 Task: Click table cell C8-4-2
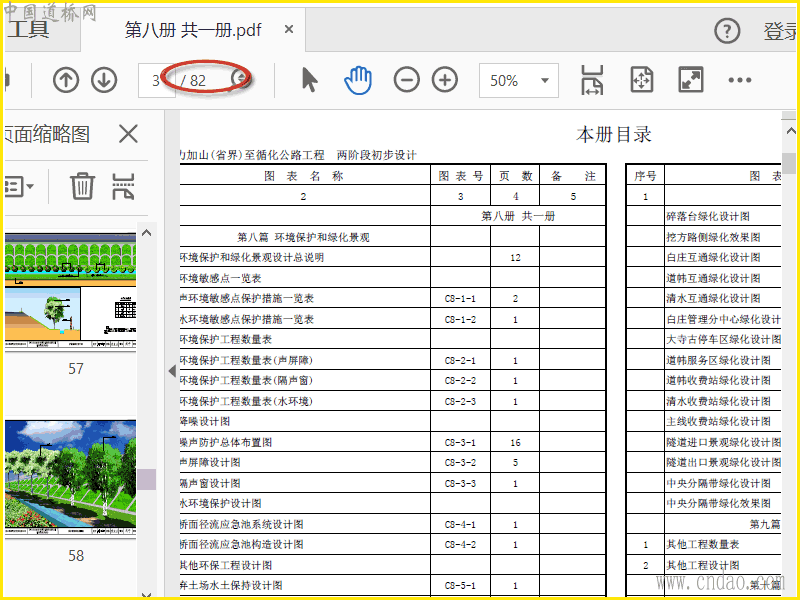[x=460, y=544]
